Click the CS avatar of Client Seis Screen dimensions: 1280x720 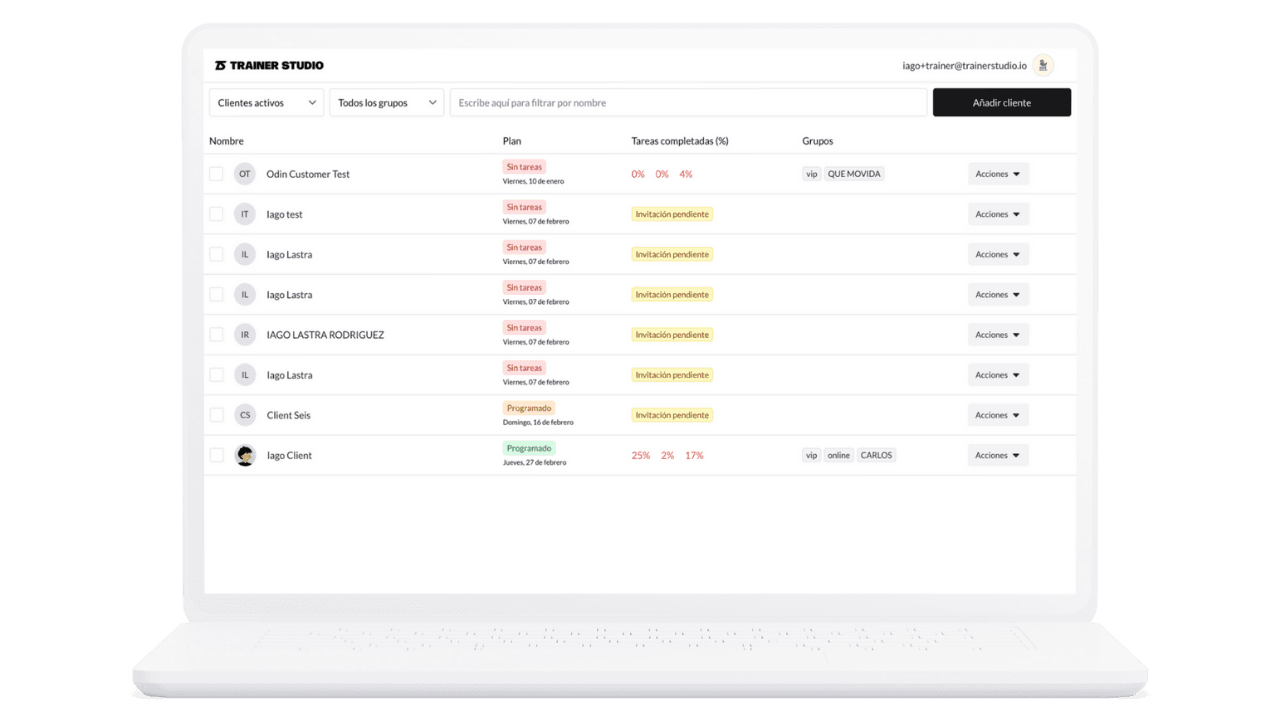click(x=245, y=414)
